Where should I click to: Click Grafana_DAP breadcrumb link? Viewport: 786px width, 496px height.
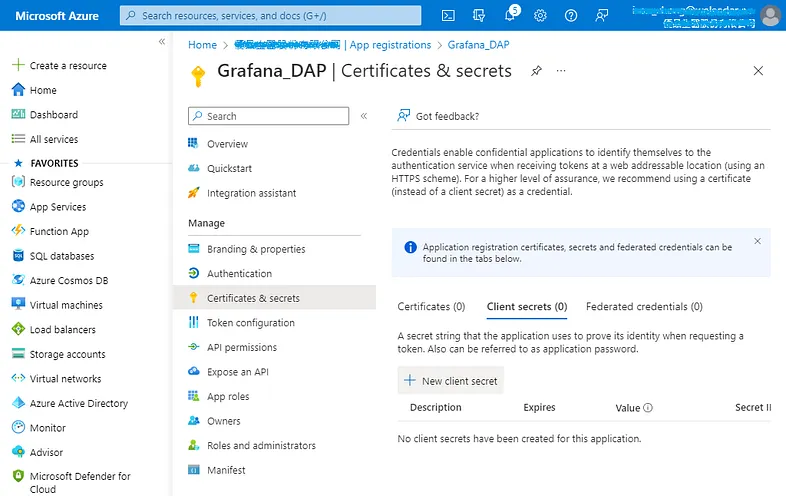pos(478,45)
